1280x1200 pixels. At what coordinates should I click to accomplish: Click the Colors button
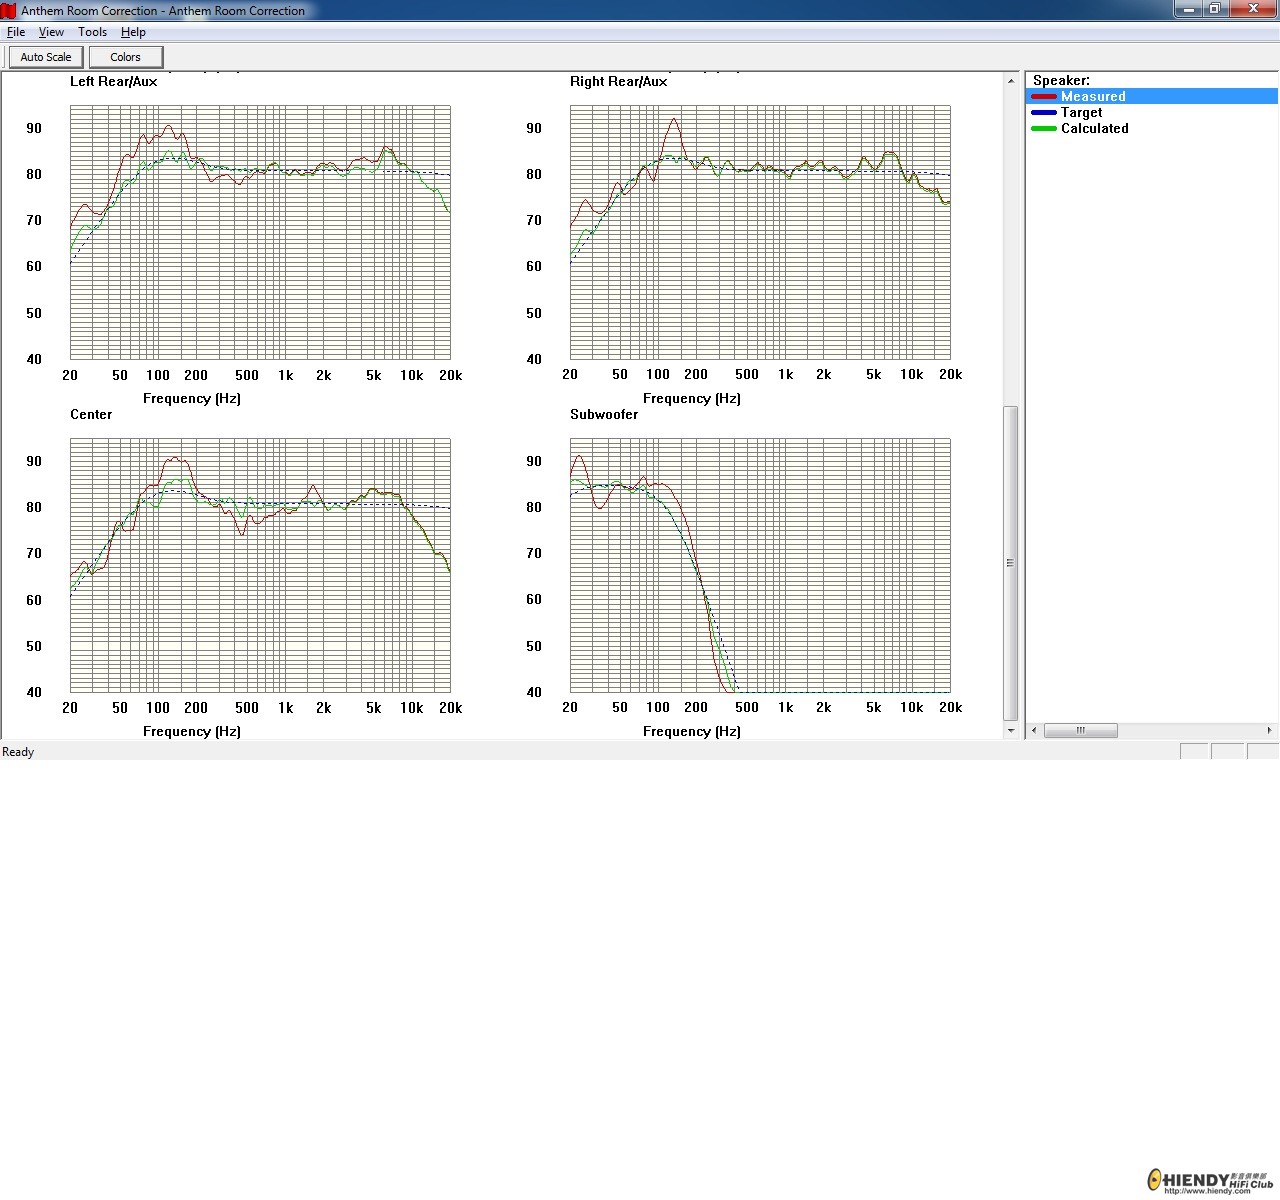(x=125, y=57)
